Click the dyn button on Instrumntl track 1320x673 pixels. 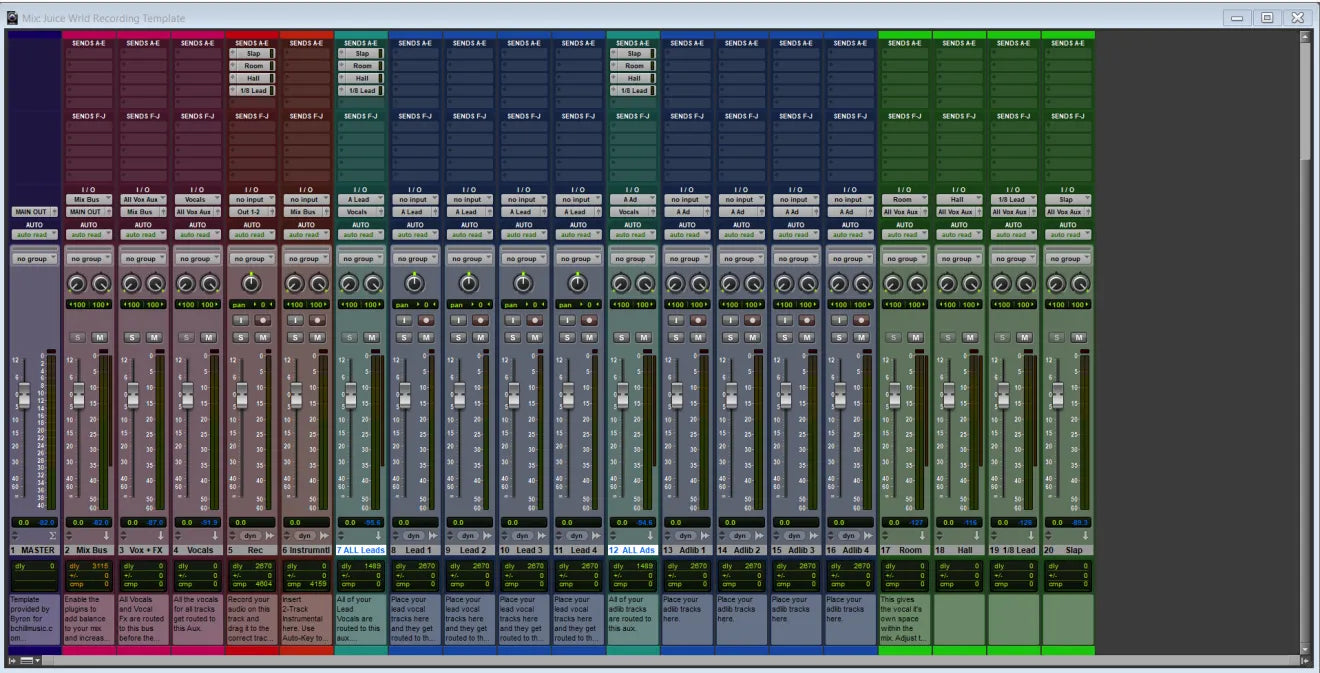303,536
